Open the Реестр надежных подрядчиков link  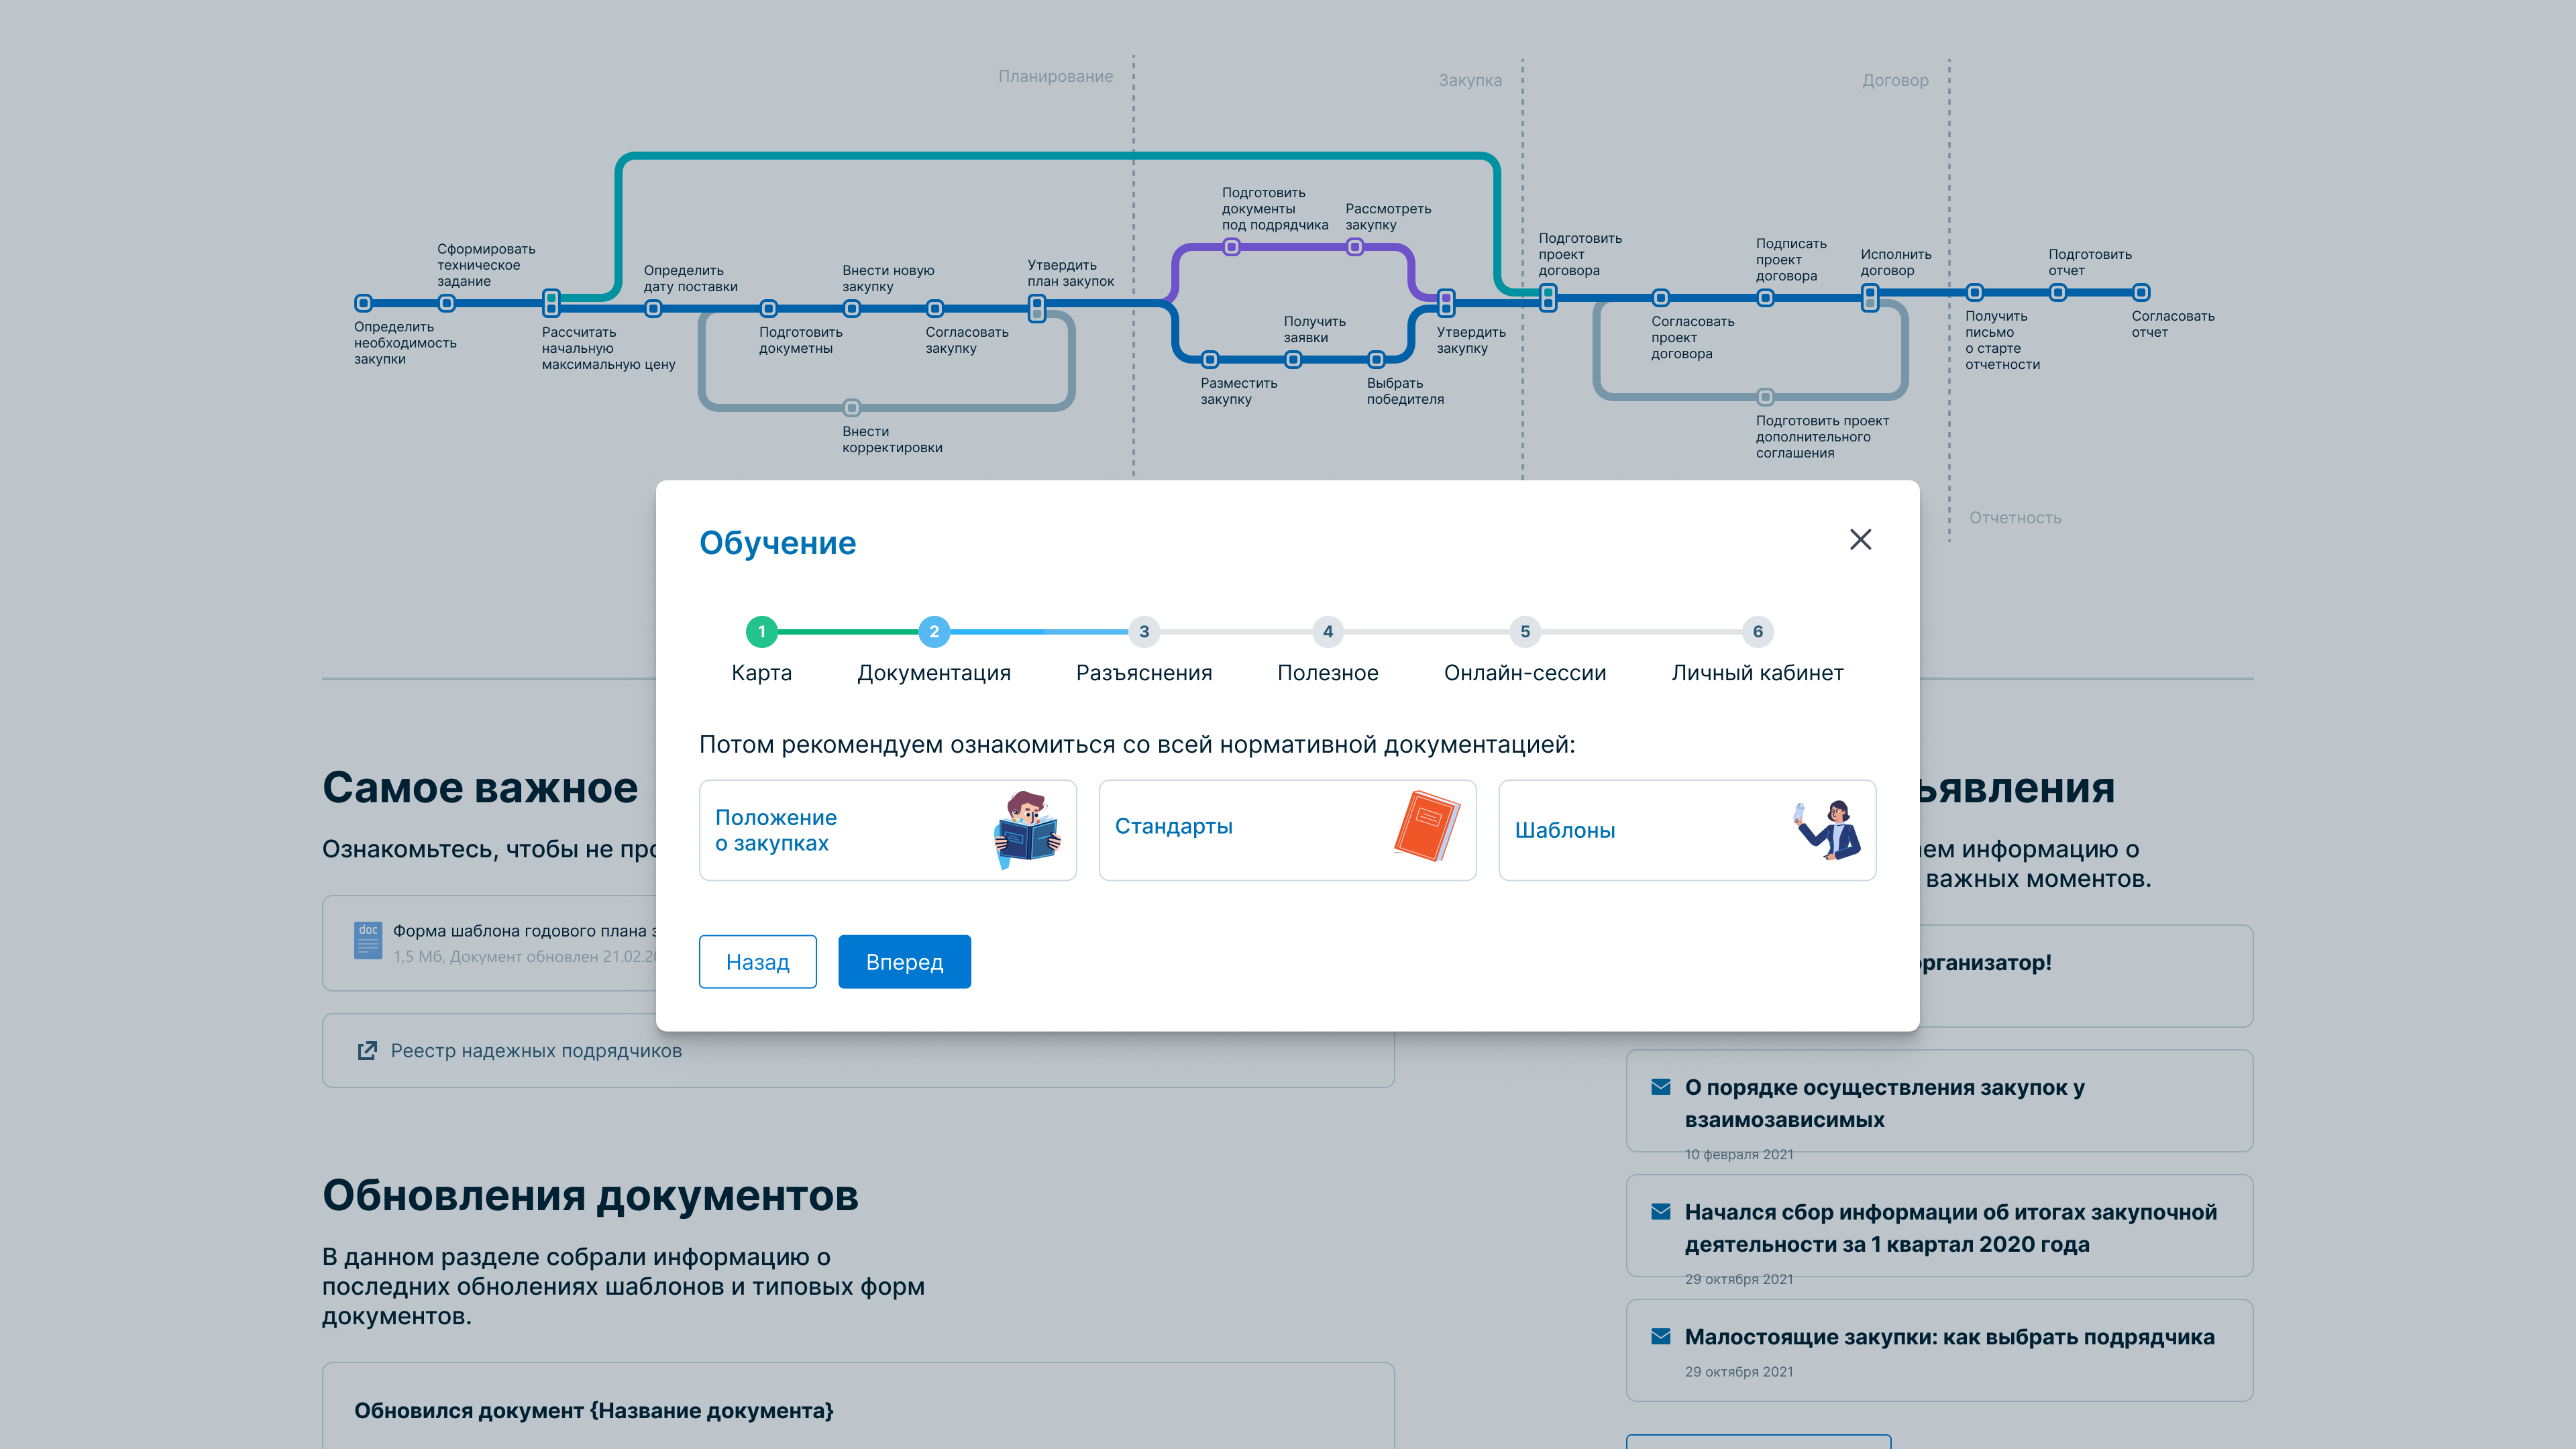(x=536, y=1051)
